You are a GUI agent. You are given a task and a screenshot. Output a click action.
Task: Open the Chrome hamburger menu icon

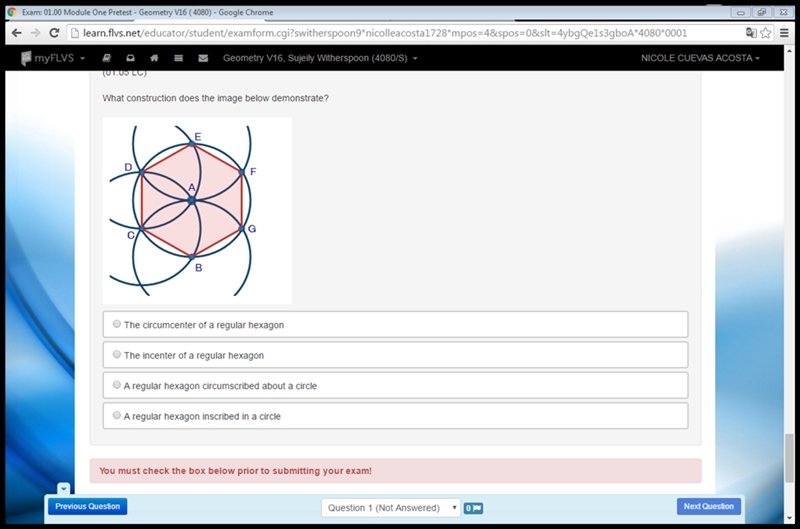pos(784,33)
